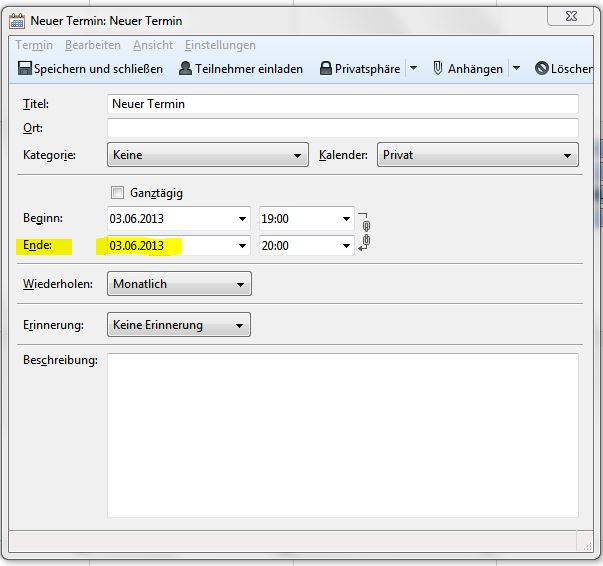Close the Neuer Termin dialog

pos(571,16)
